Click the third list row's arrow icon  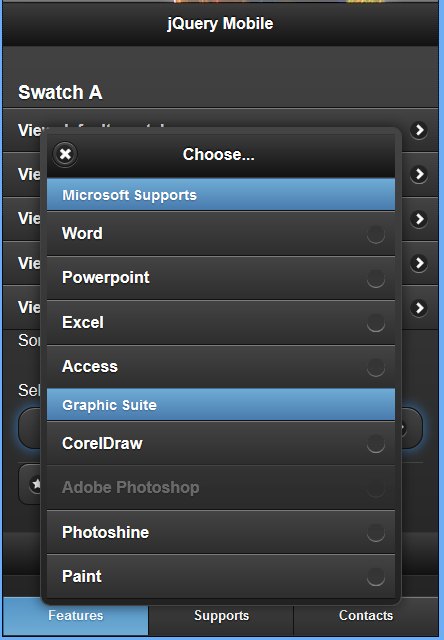pyautogui.click(x=419, y=219)
